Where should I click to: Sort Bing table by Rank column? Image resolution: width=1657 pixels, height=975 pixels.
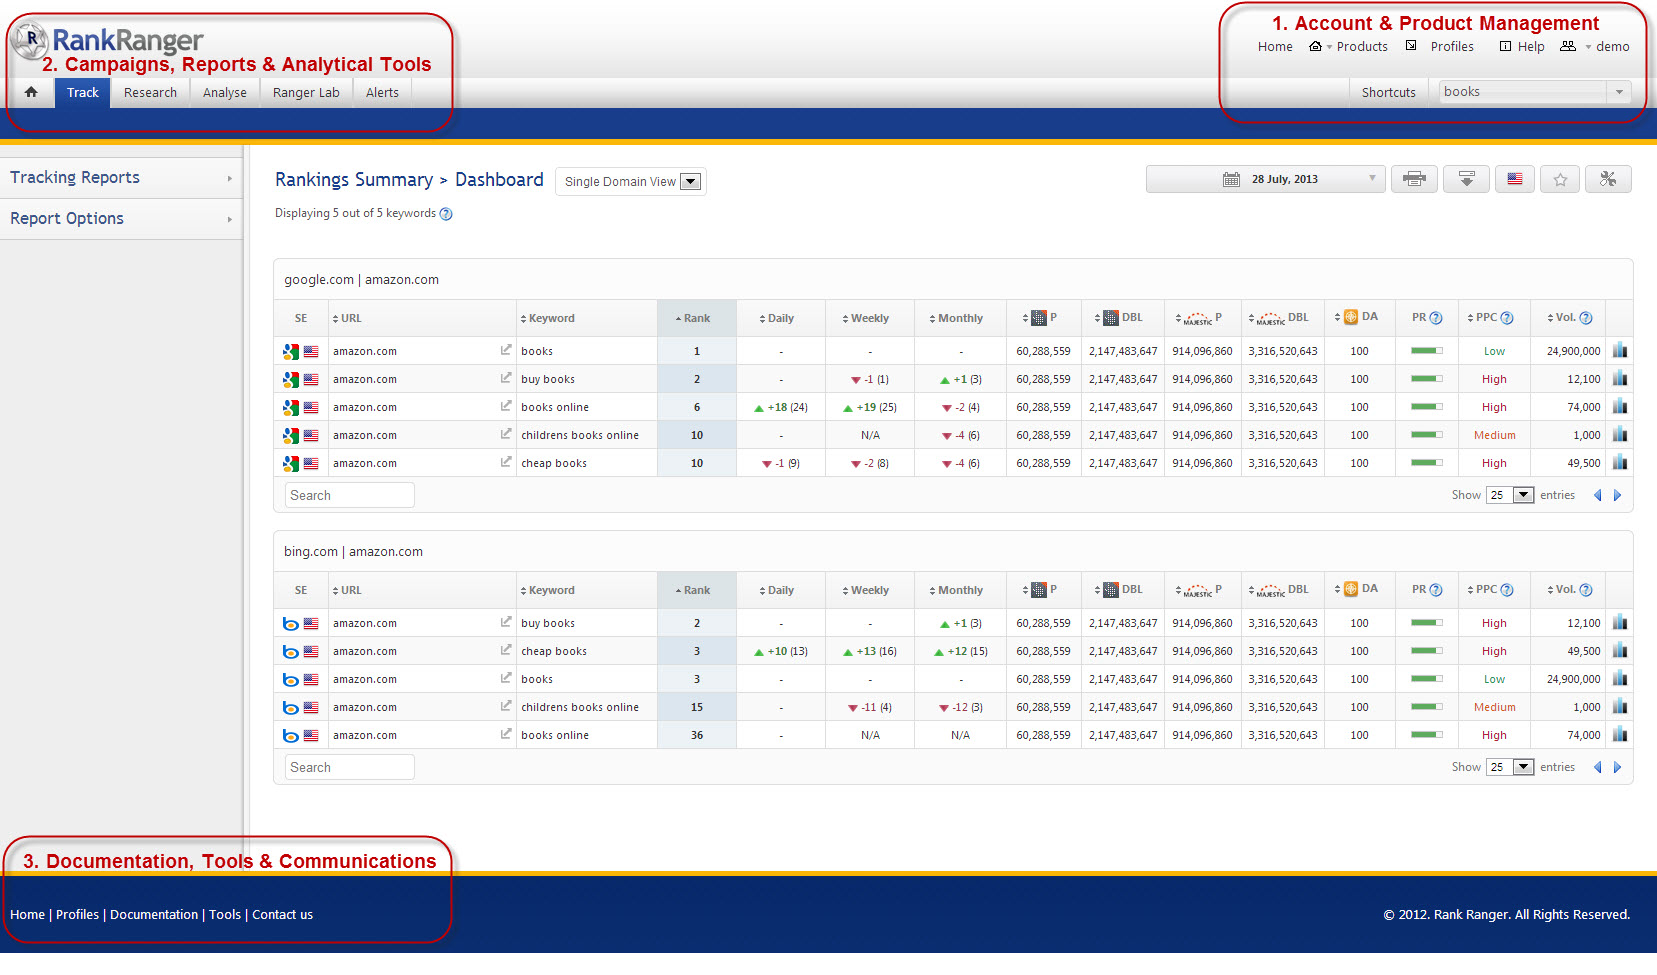pyautogui.click(x=696, y=590)
